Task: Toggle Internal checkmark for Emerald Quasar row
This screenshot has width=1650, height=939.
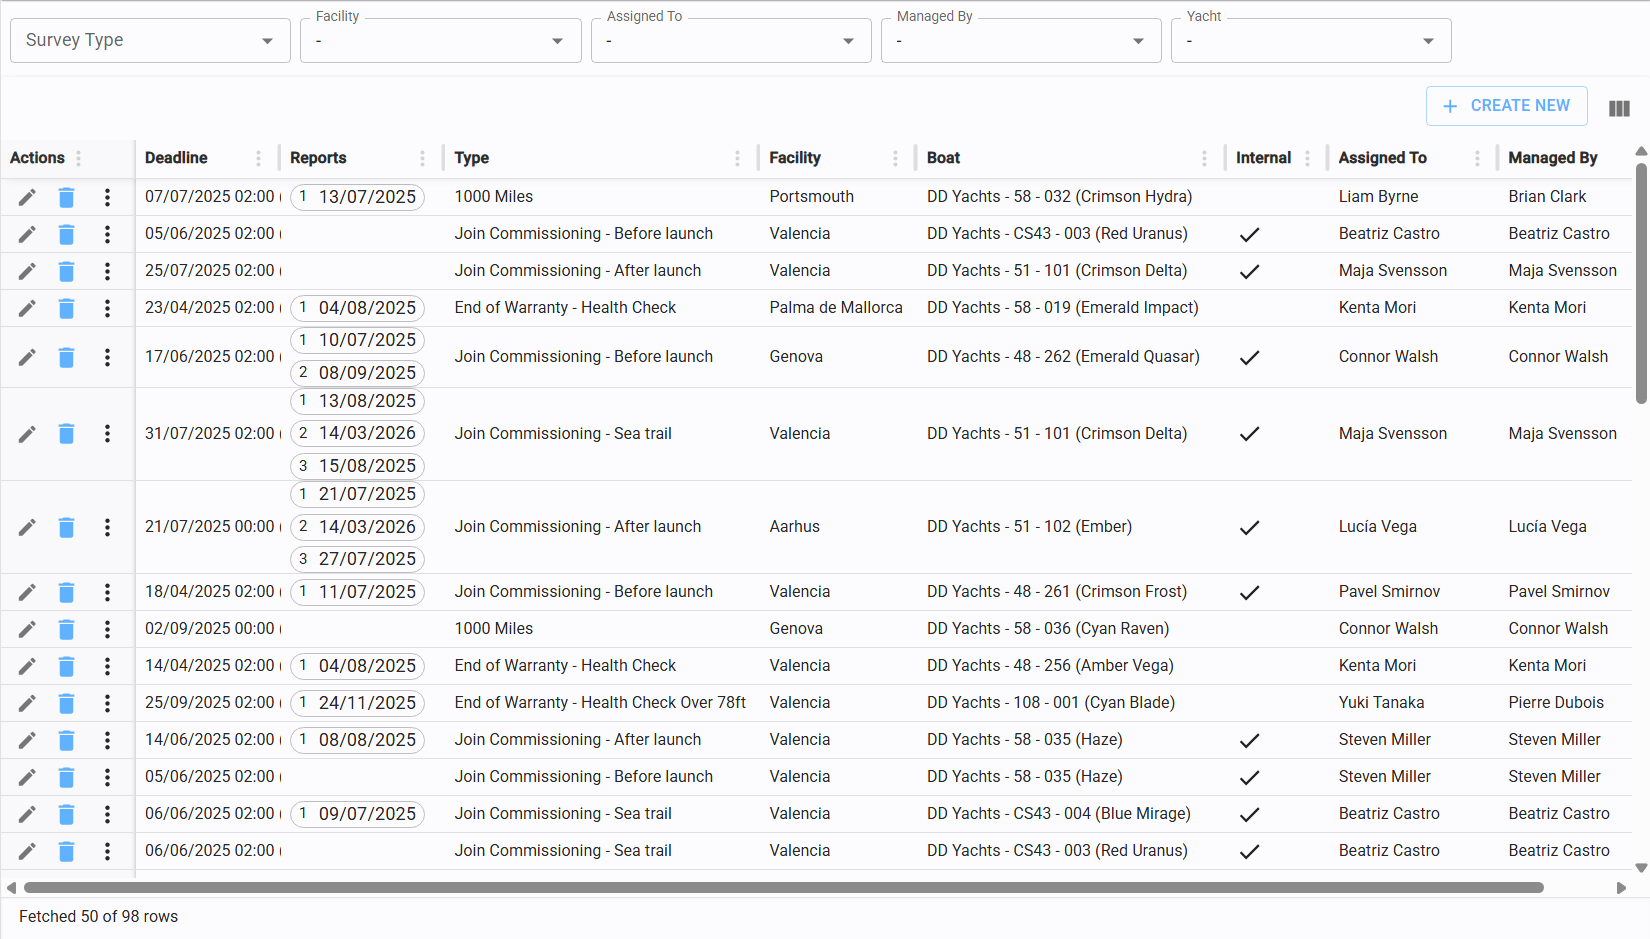Action: click(1249, 358)
